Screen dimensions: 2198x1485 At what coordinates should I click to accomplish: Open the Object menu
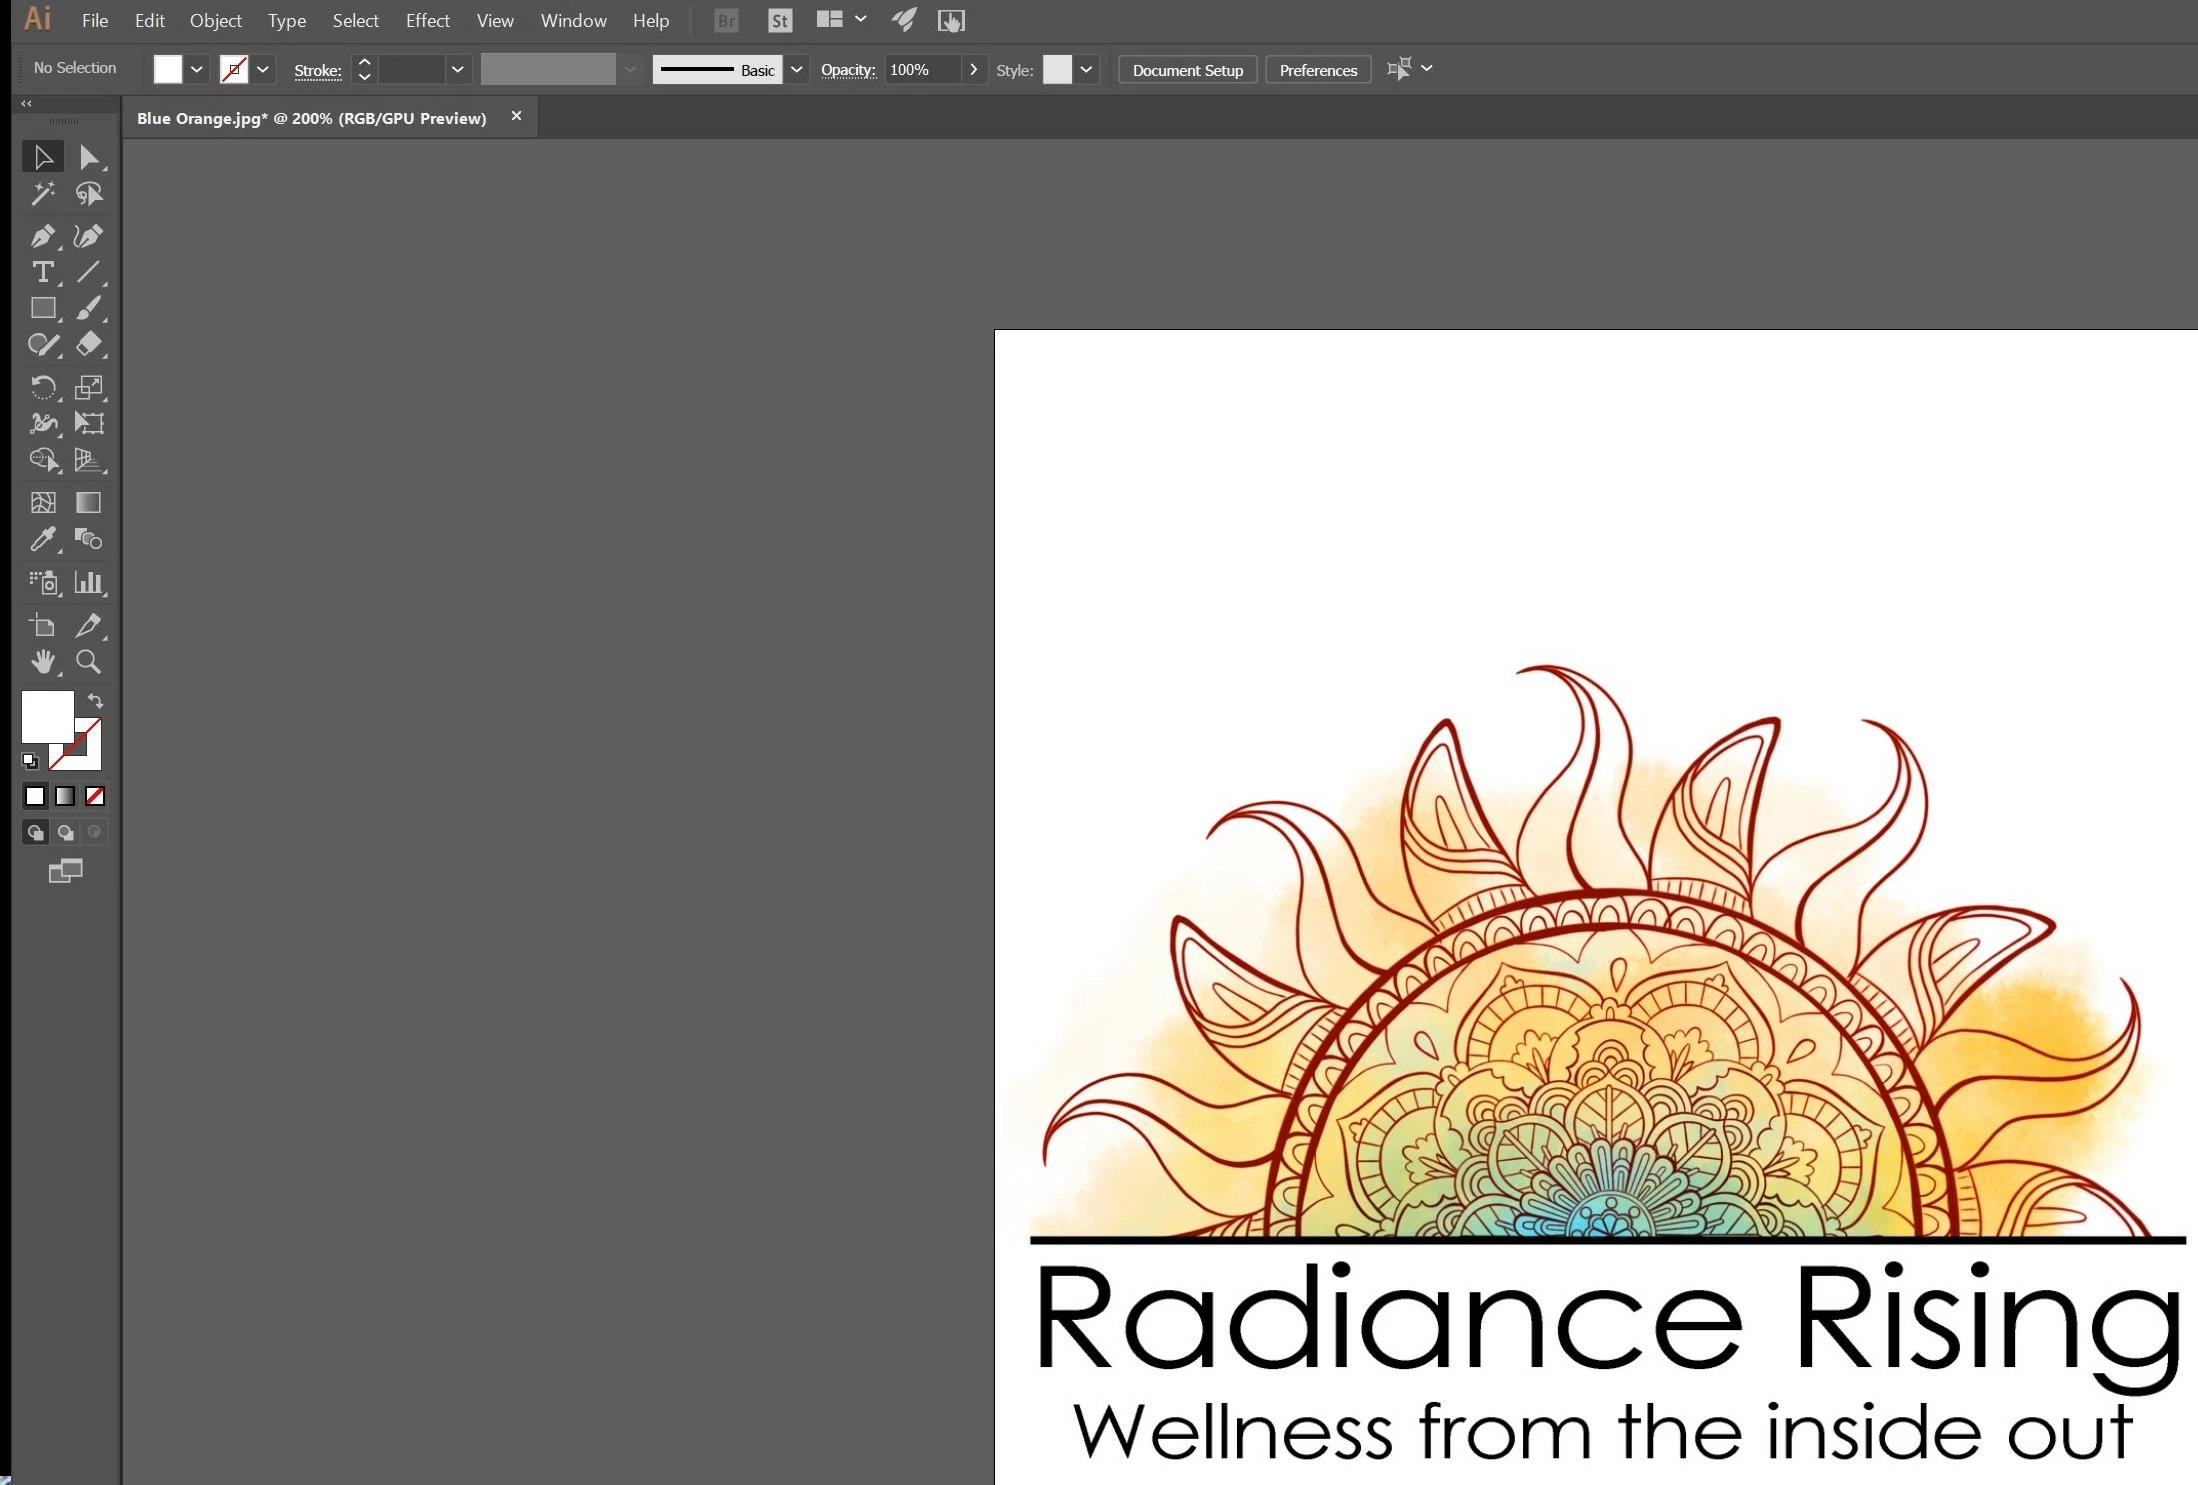pos(215,20)
